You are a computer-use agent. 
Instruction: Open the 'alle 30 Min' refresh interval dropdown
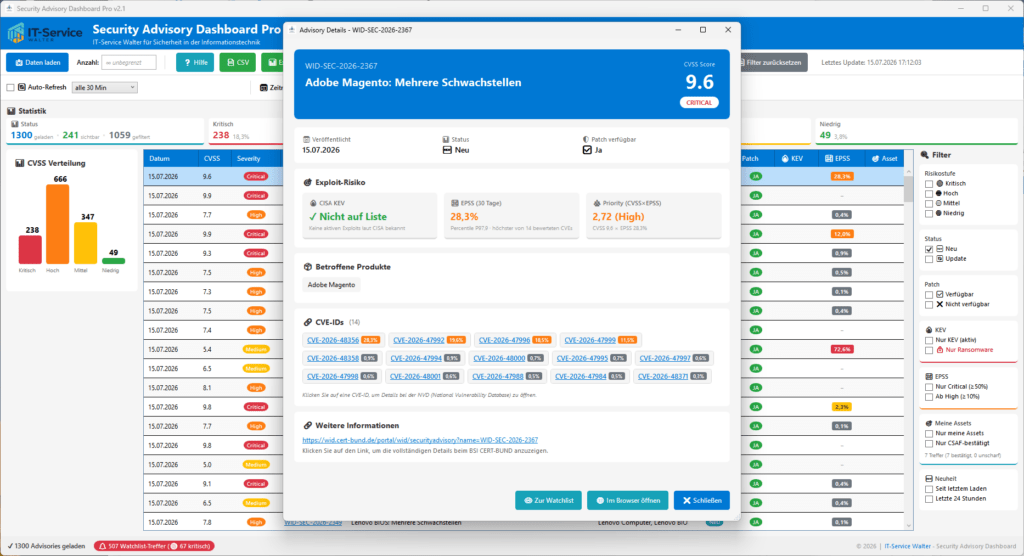(x=104, y=87)
